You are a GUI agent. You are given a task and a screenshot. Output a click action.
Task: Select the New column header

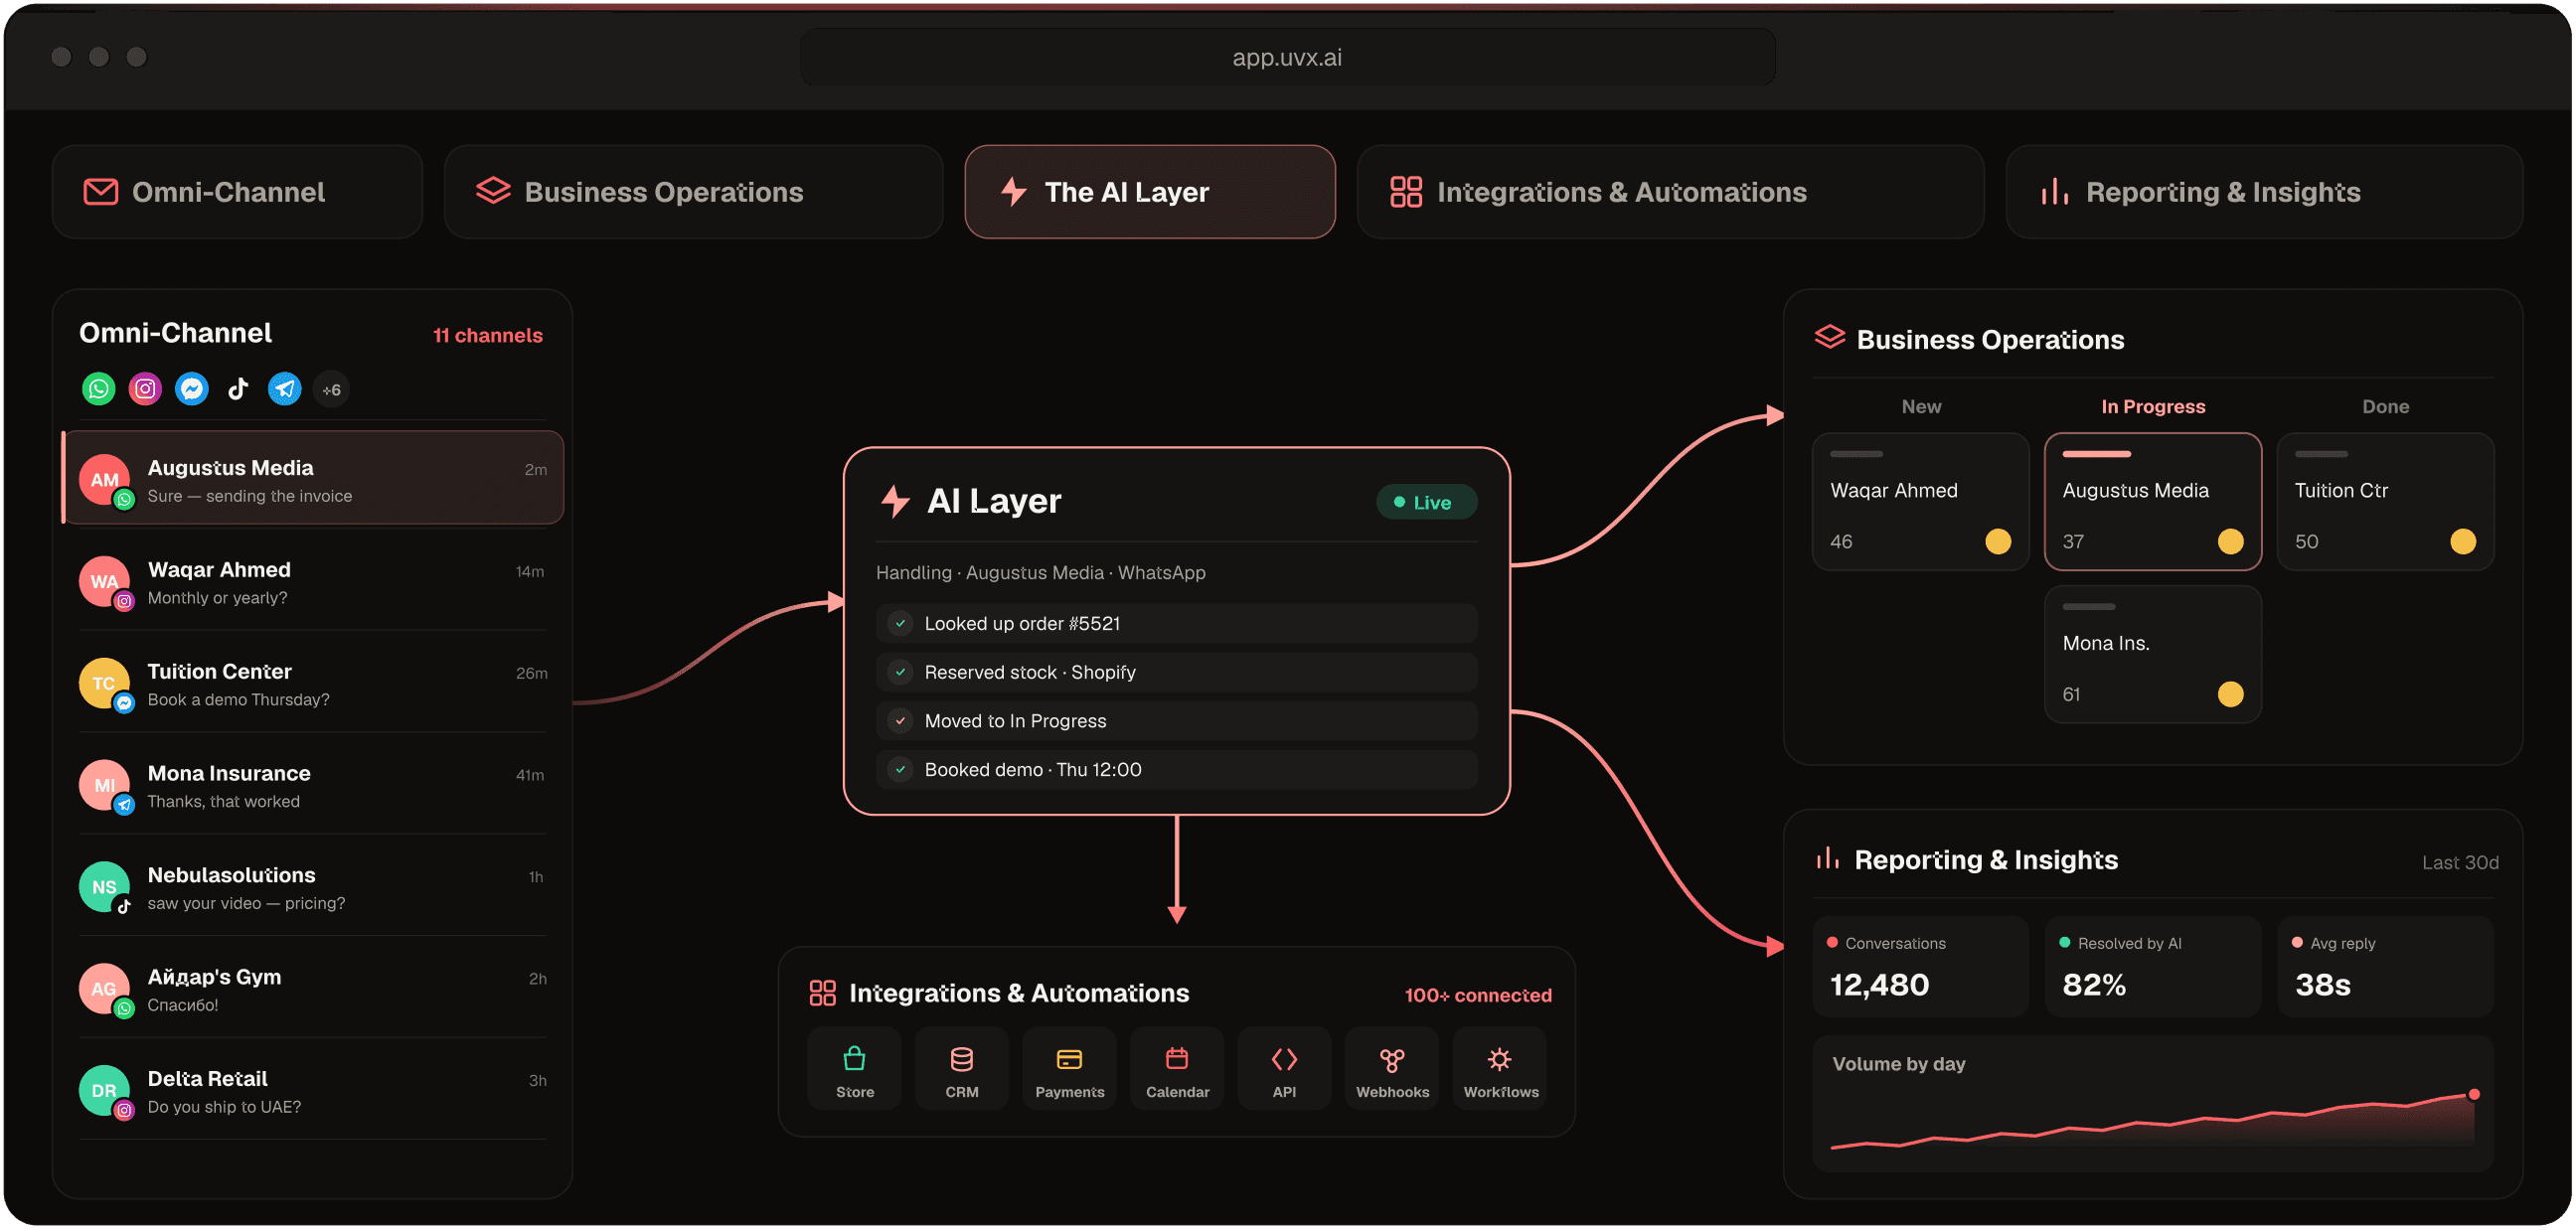point(1921,407)
